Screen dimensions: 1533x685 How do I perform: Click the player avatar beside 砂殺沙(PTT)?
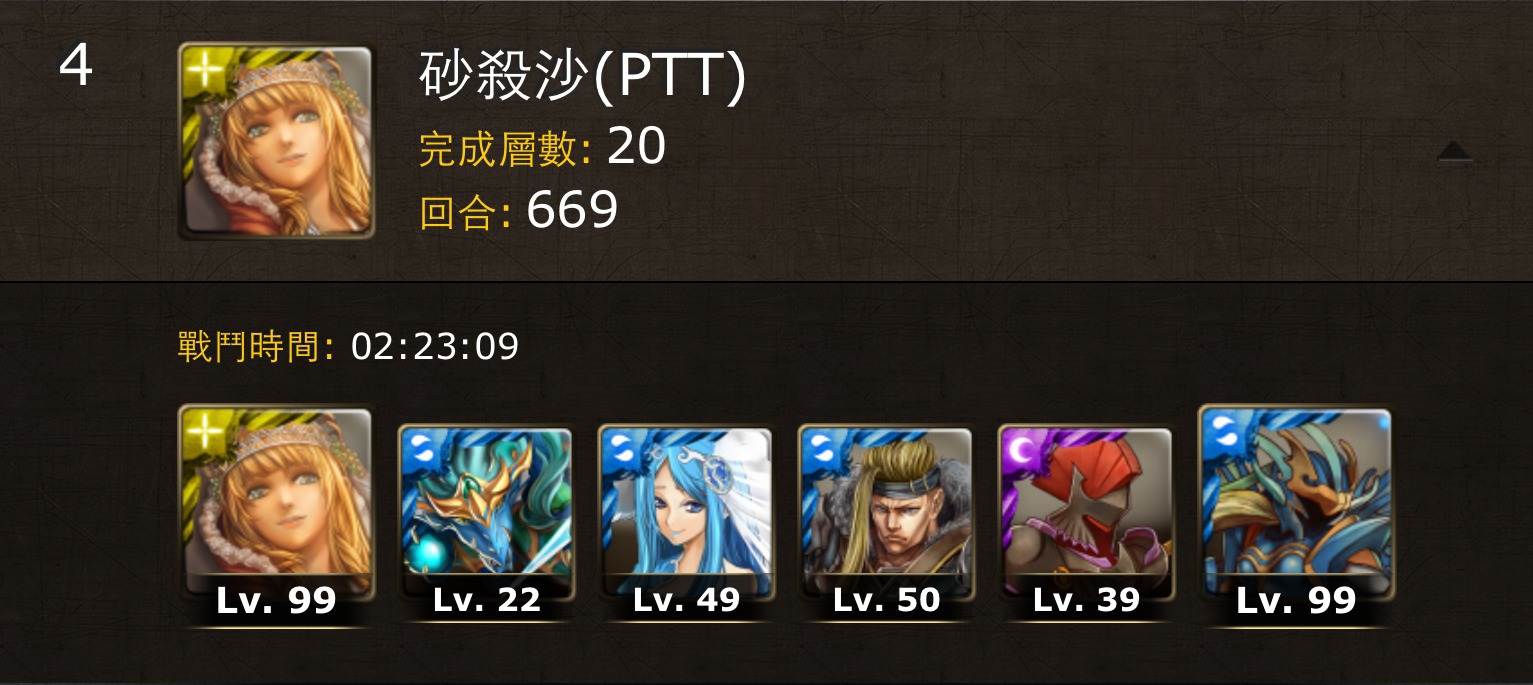276,140
